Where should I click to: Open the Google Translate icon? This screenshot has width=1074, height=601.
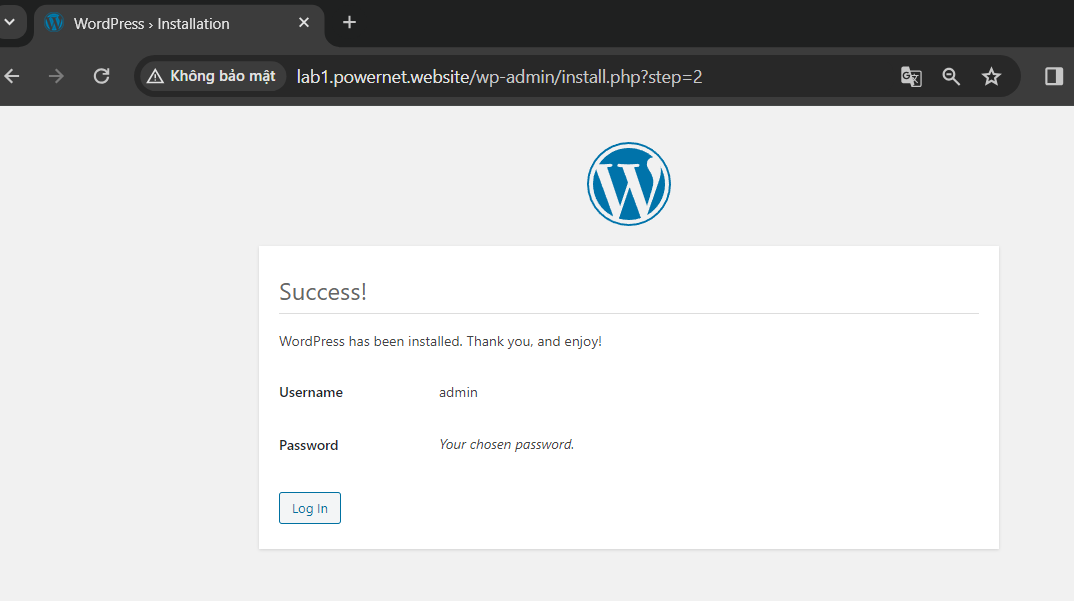pos(911,76)
